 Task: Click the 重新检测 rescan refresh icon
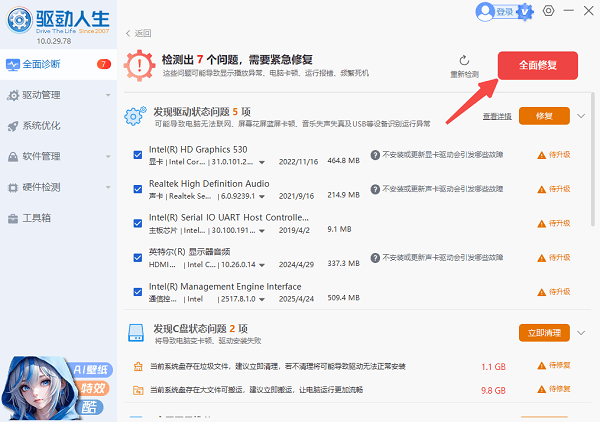[x=464, y=61]
